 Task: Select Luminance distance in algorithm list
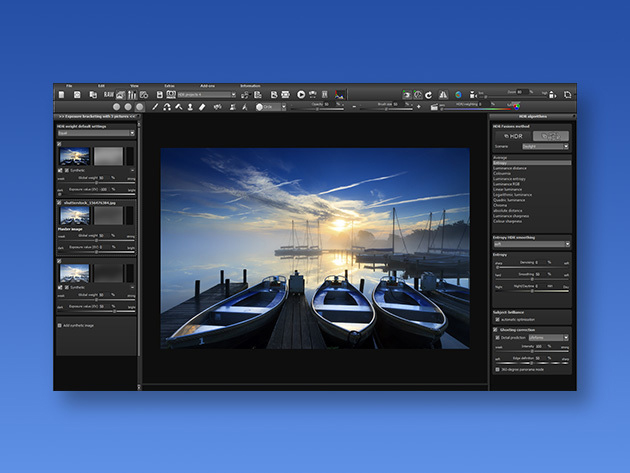(x=510, y=168)
